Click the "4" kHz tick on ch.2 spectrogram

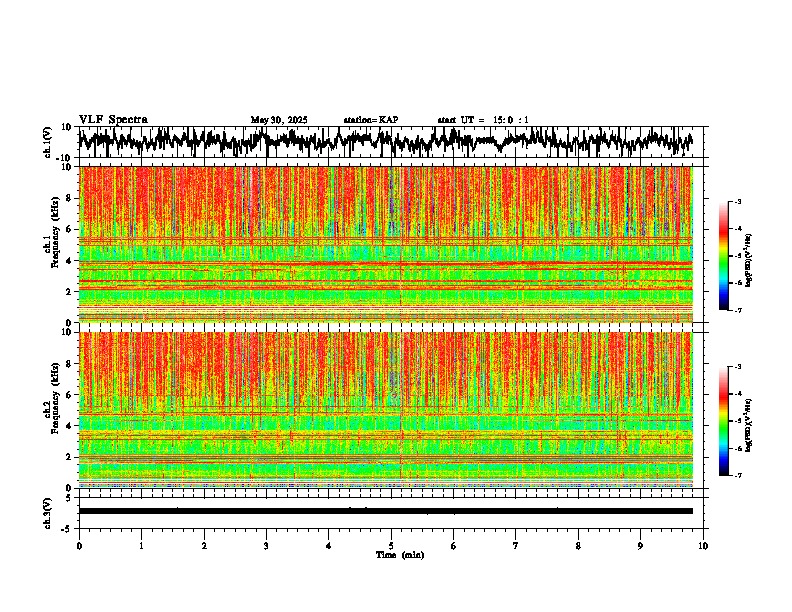(69, 426)
